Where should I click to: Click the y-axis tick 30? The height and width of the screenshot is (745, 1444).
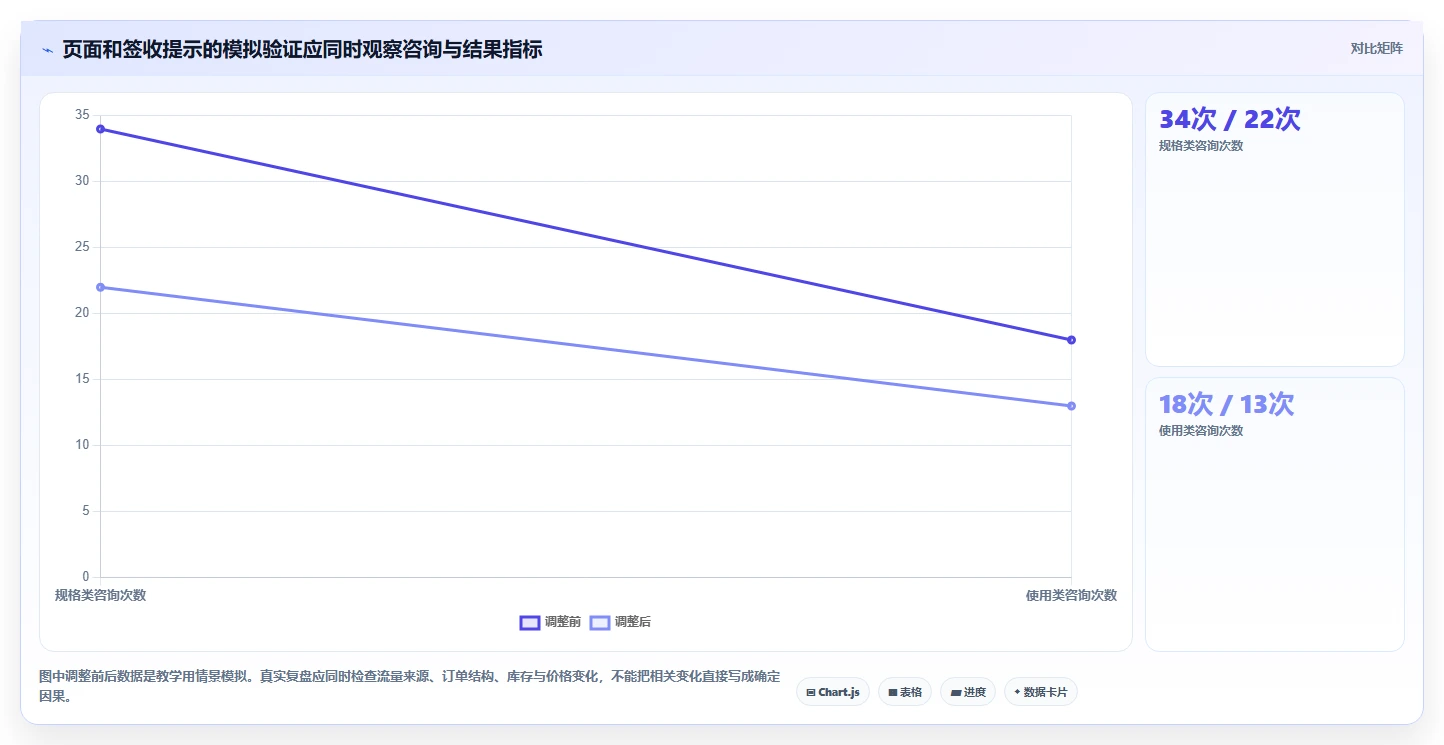tap(82, 181)
